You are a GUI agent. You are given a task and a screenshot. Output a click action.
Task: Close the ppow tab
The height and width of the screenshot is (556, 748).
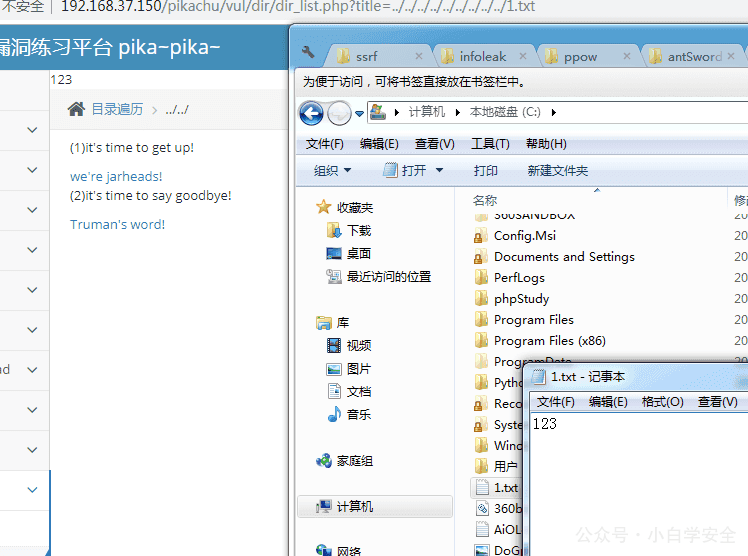tap(627, 56)
